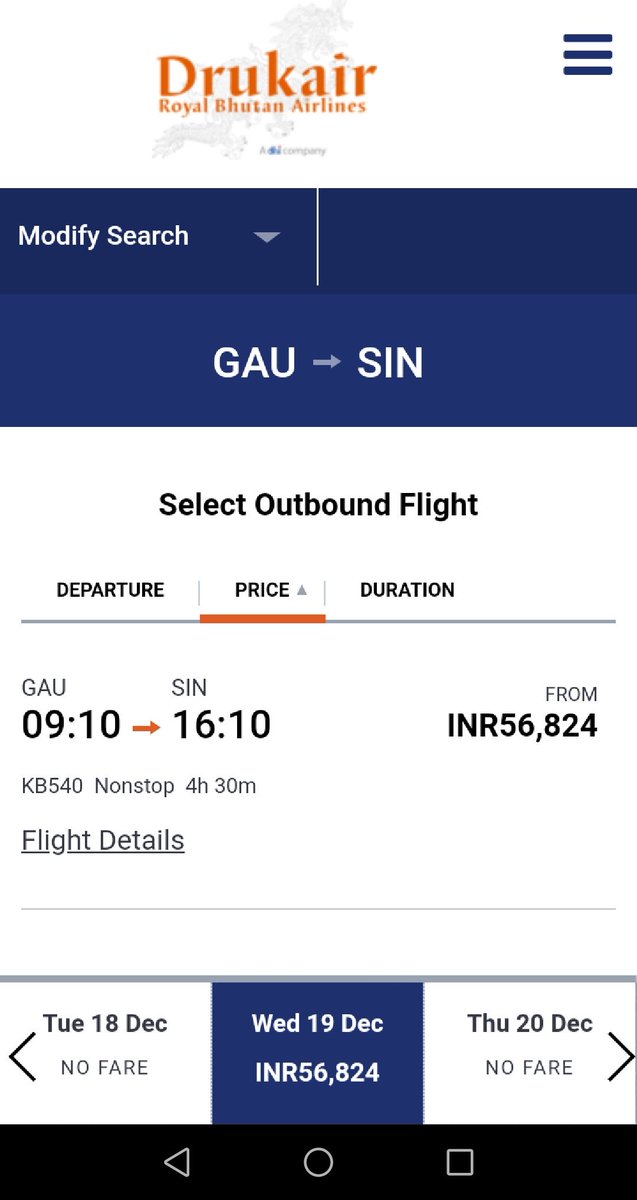Tap the Android home circle button
This screenshot has height=1200, width=637.
click(318, 1161)
